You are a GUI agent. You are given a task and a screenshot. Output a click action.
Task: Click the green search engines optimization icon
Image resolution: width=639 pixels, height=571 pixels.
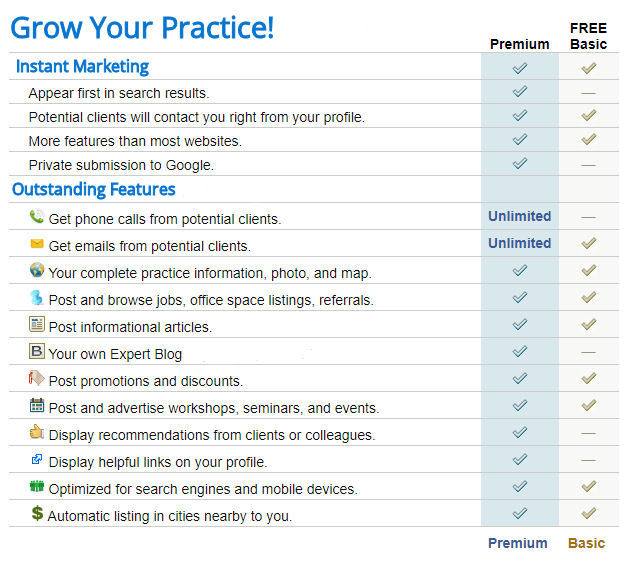(37, 486)
